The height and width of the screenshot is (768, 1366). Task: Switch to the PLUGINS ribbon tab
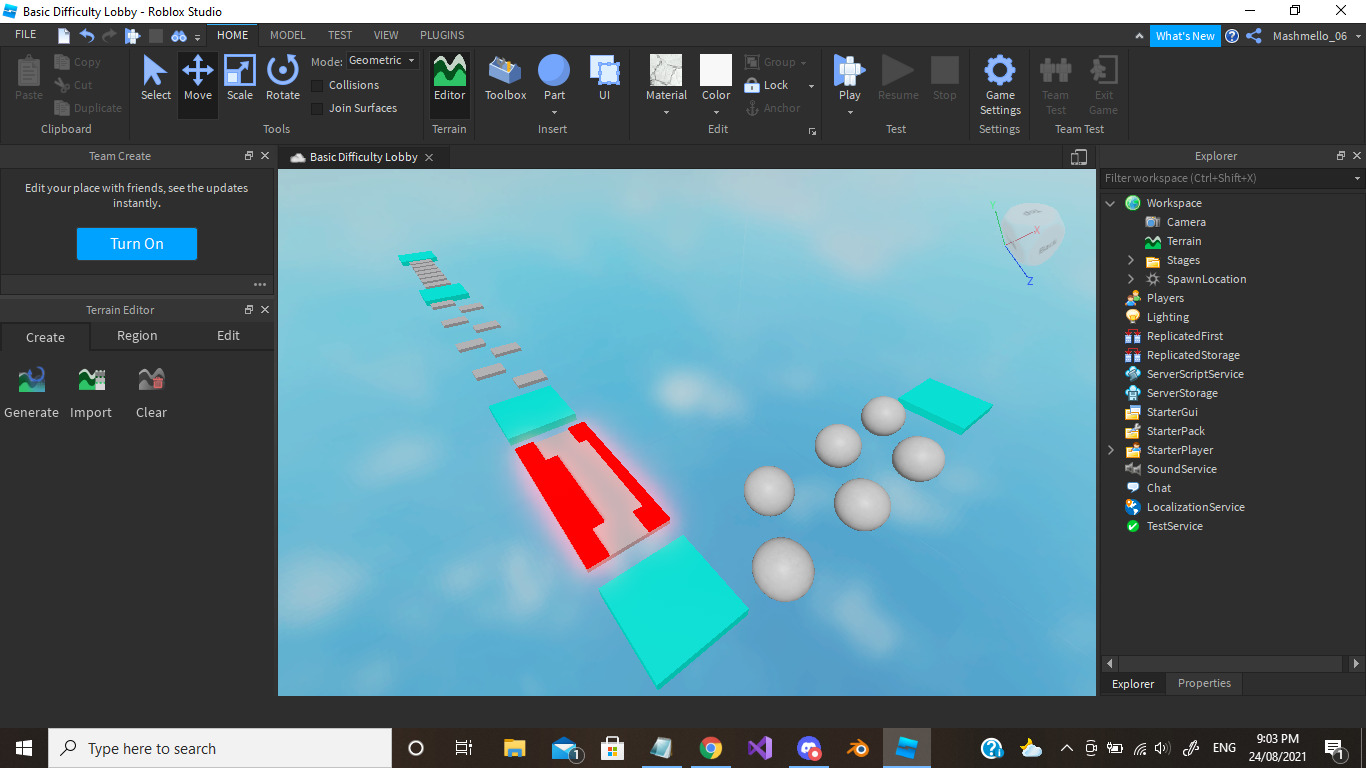[x=442, y=35]
